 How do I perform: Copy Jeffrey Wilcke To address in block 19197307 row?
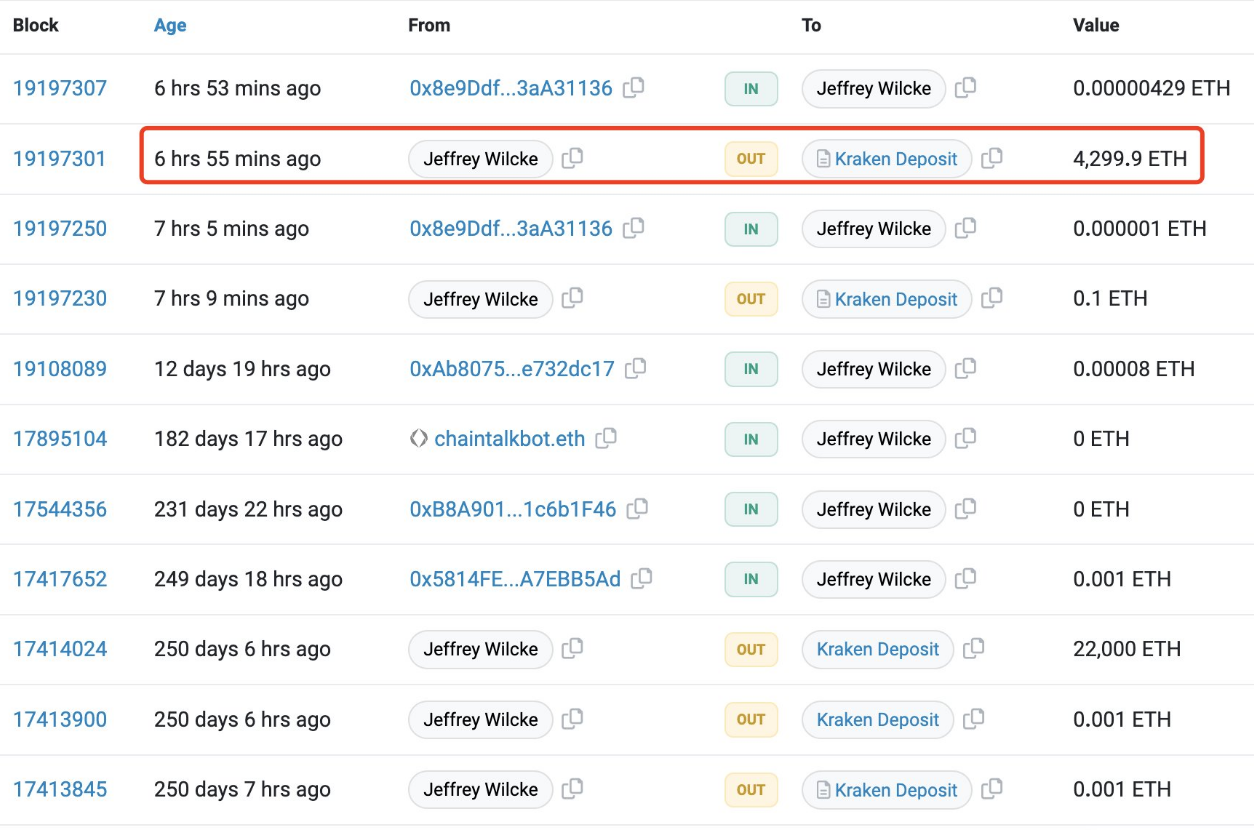(965, 88)
